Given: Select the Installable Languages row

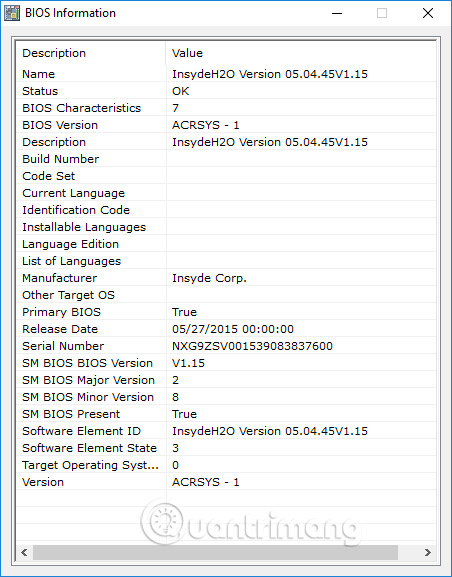Looking at the screenshot, I should click(x=226, y=227).
